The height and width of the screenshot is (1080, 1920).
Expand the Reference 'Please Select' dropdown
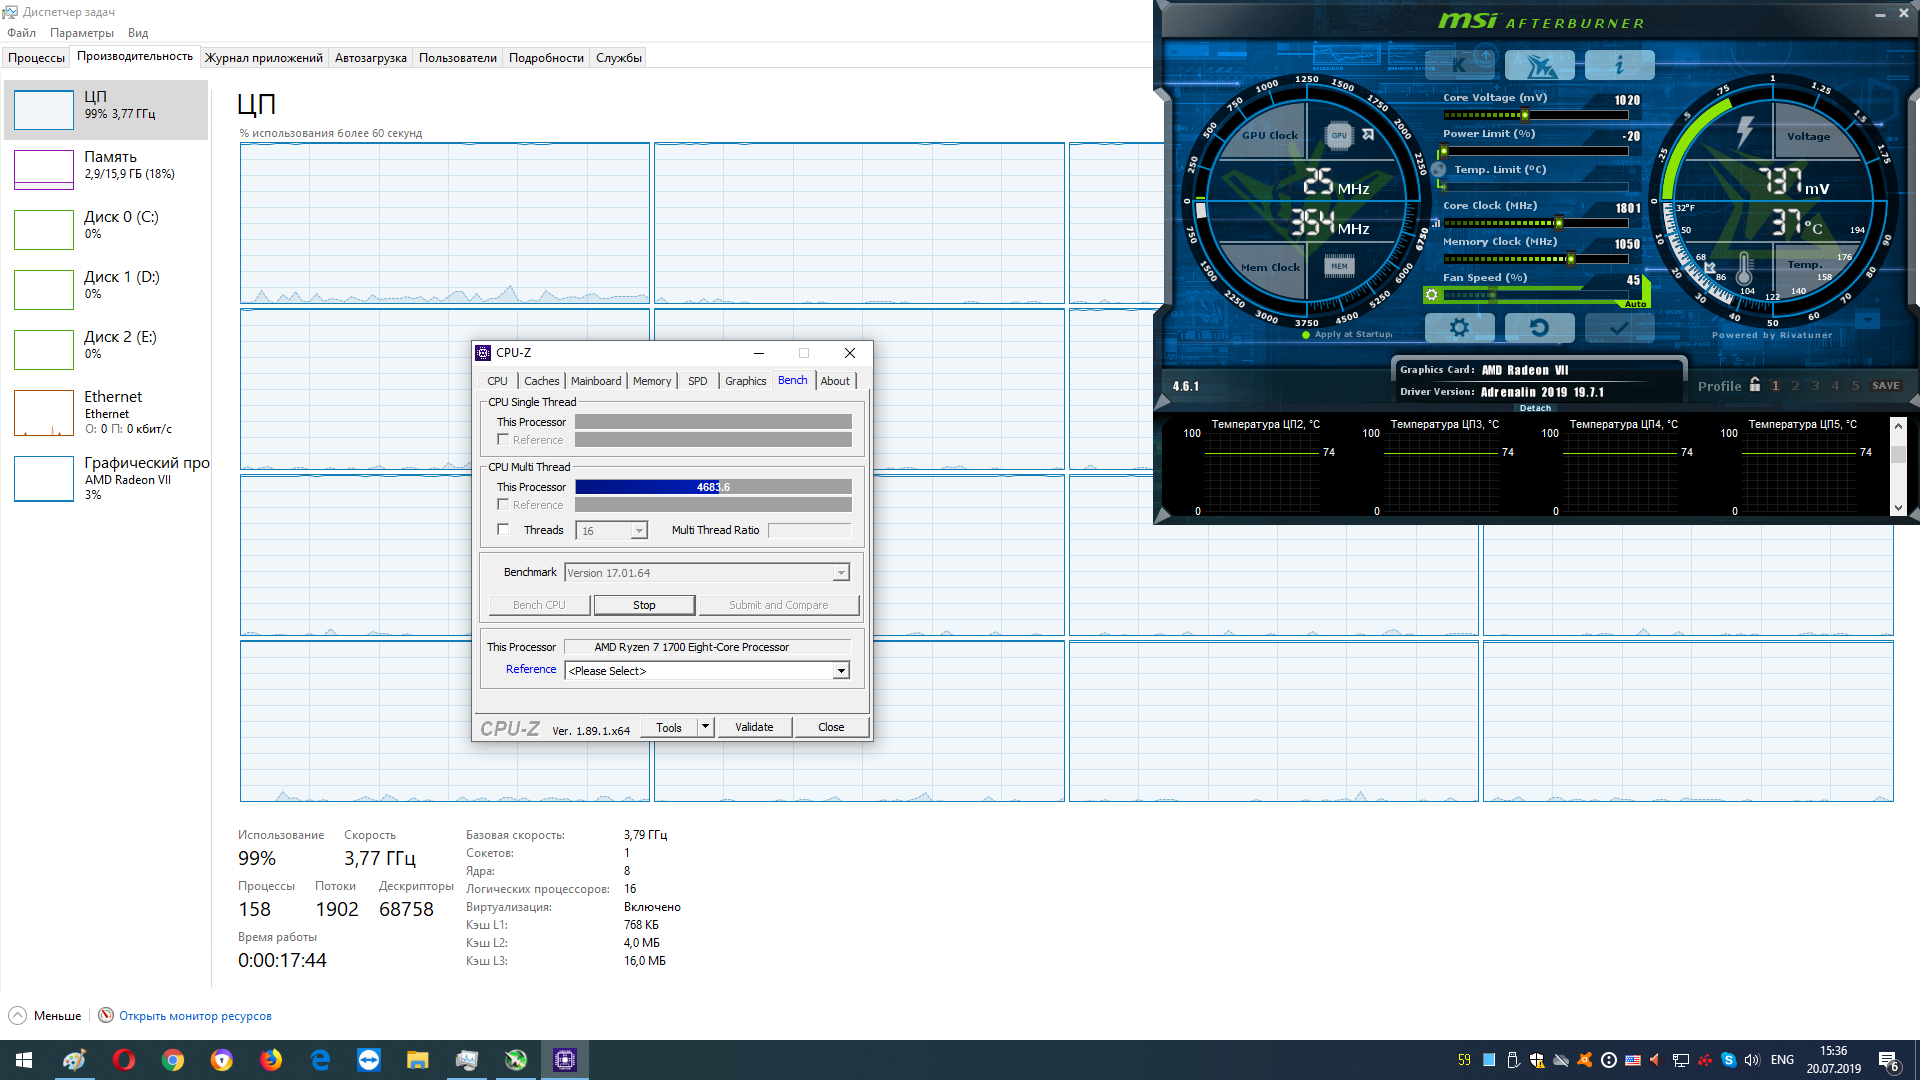[x=841, y=671]
